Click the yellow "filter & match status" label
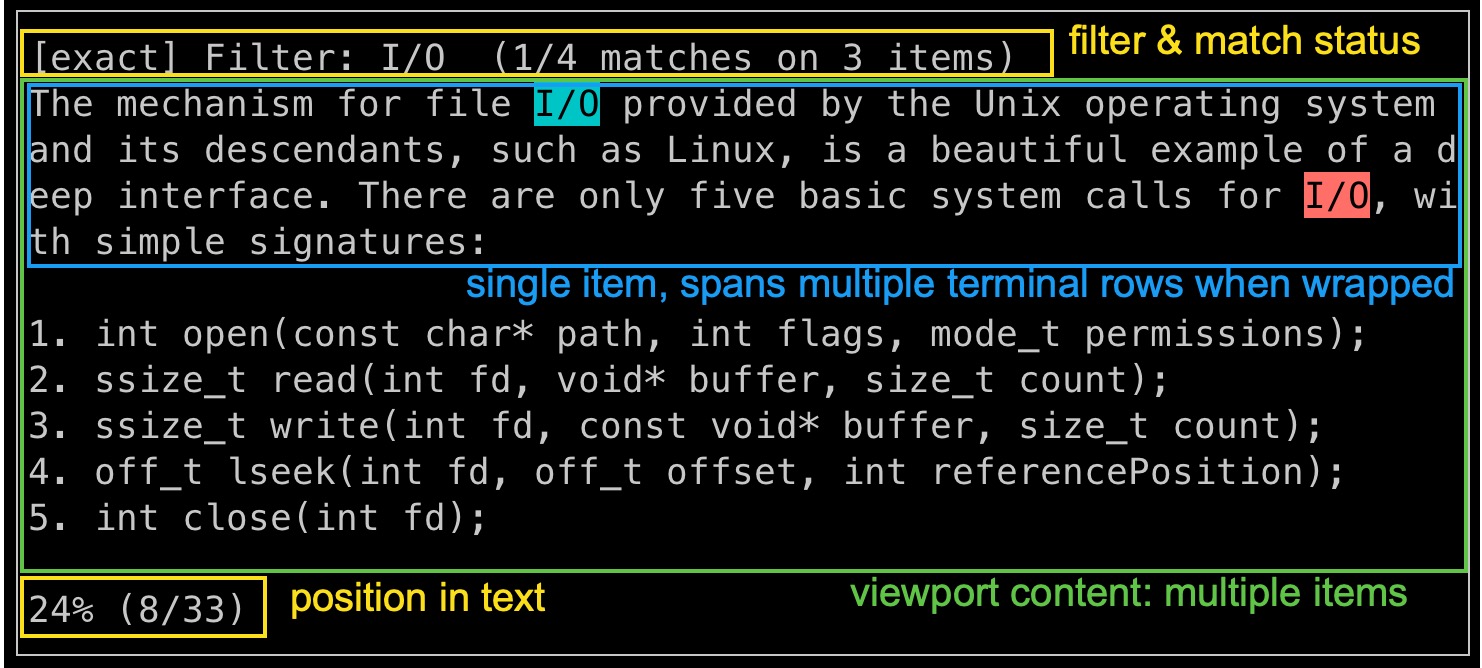1482x668 pixels. coord(1244,42)
